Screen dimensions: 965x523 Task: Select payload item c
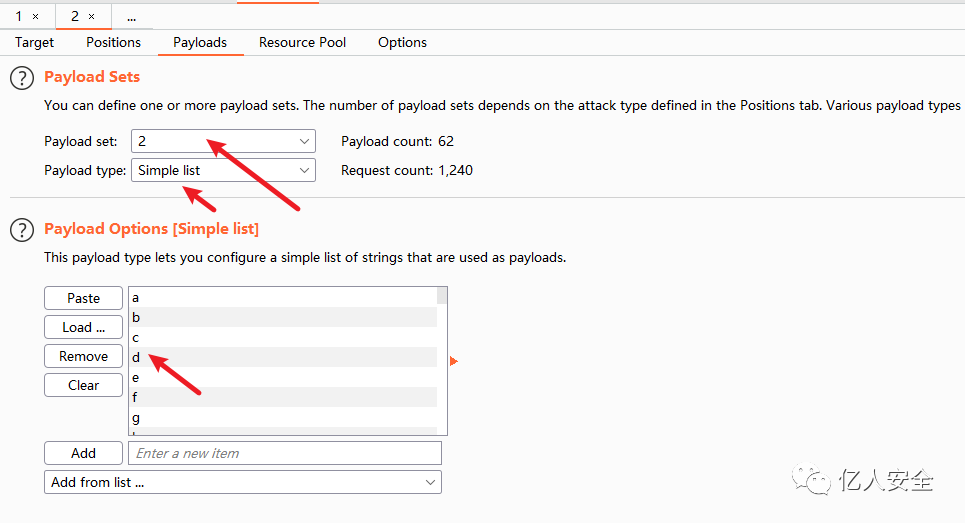point(283,338)
